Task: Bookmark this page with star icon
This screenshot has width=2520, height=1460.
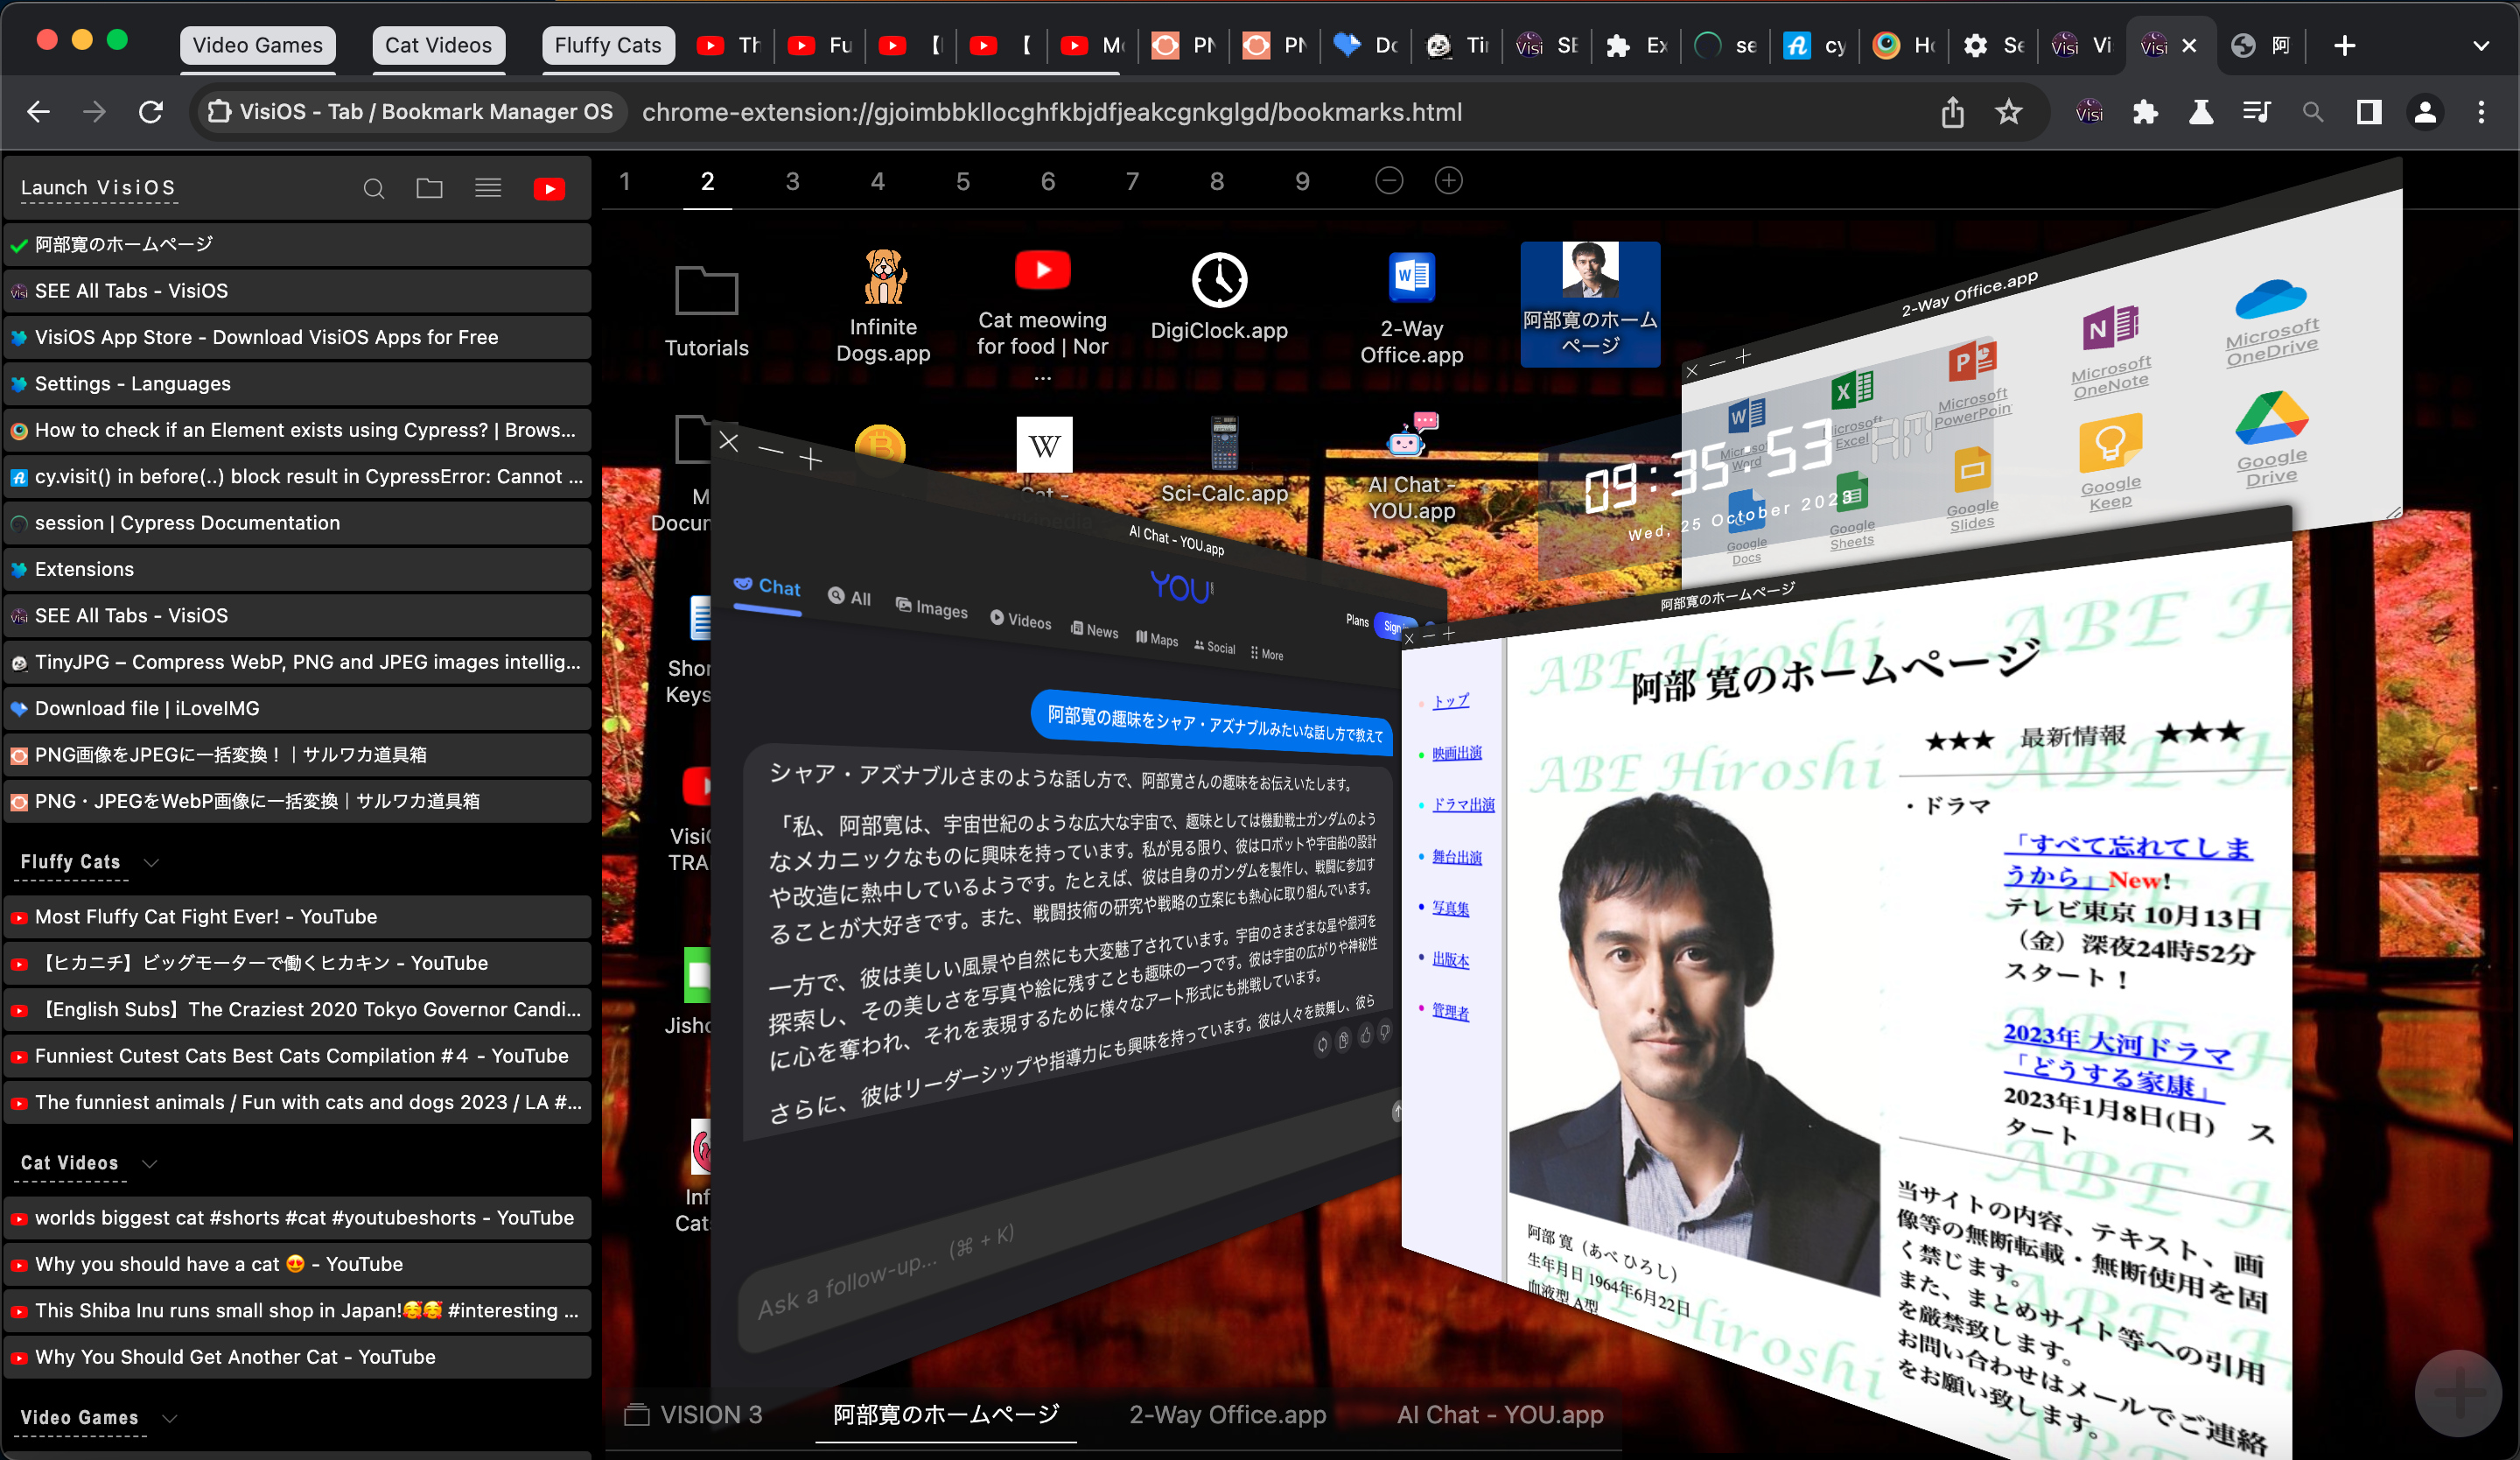Action: click(2008, 112)
